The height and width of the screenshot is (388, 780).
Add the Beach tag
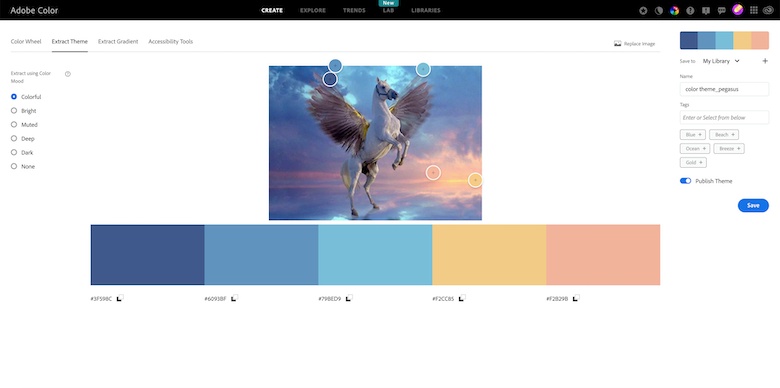coord(724,135)
